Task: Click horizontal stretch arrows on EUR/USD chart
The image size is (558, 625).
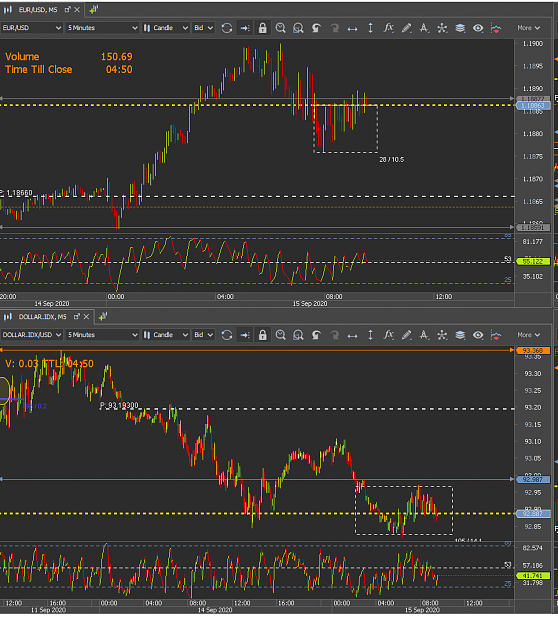Action: [352, 28]
